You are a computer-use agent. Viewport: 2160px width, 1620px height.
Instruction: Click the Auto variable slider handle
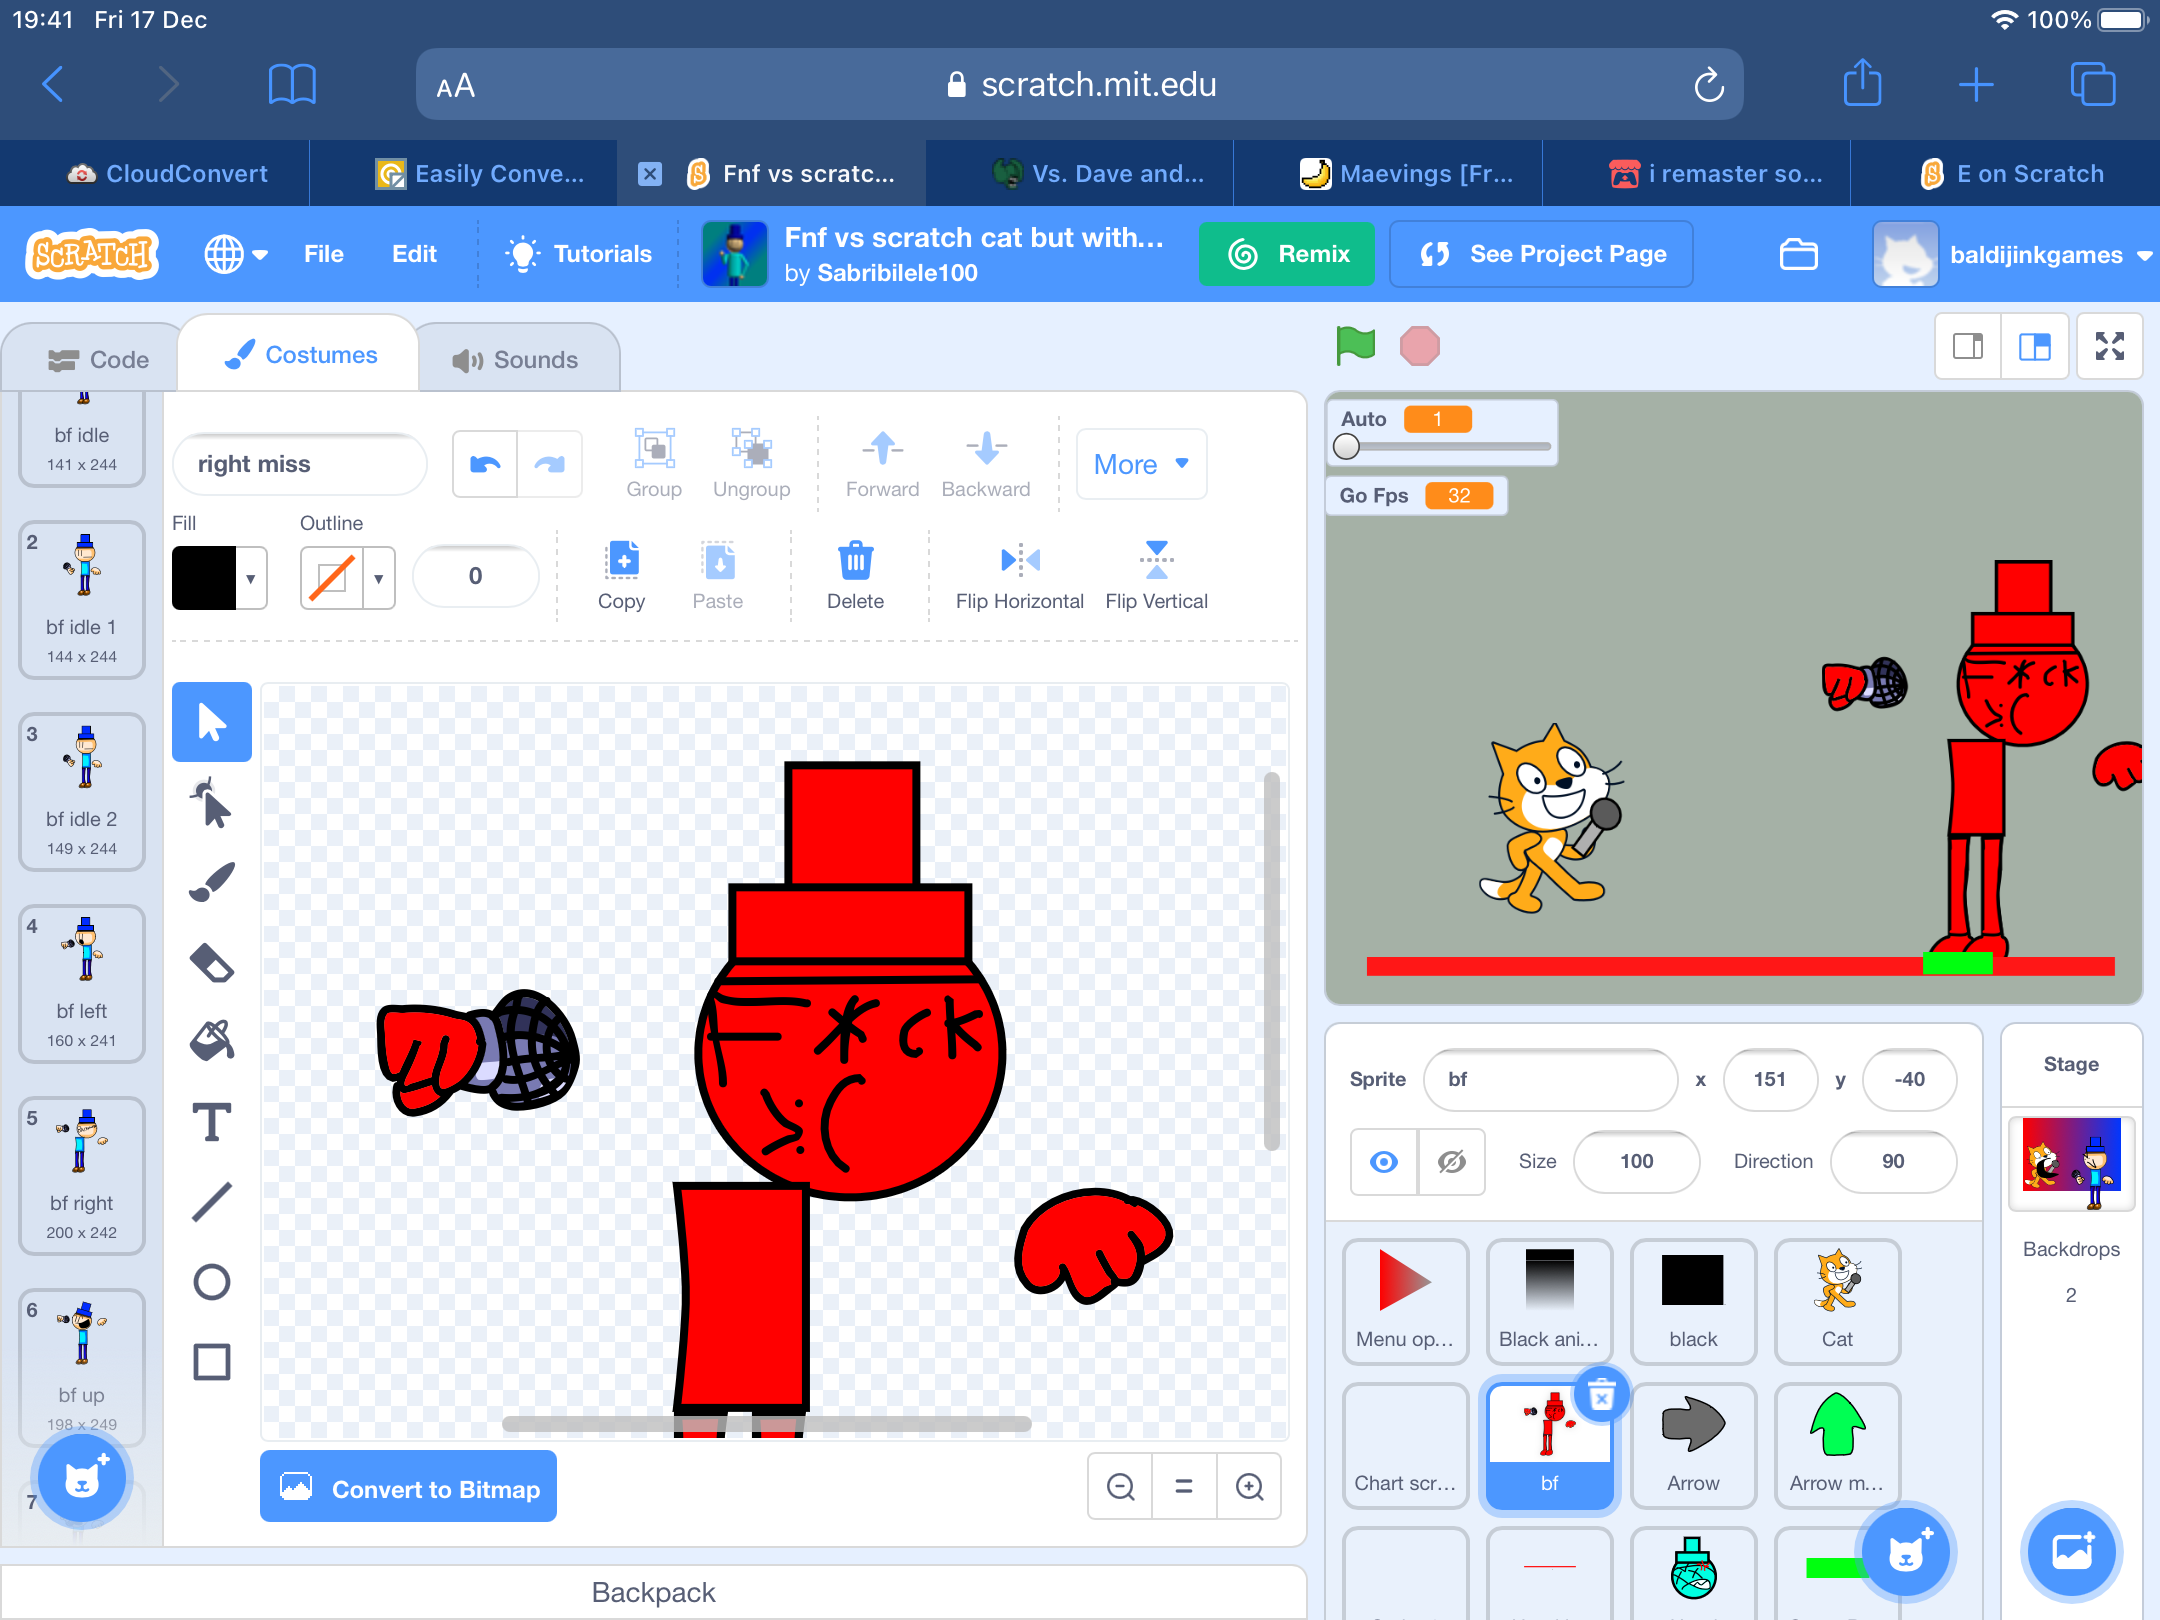tap(1346, 447)
